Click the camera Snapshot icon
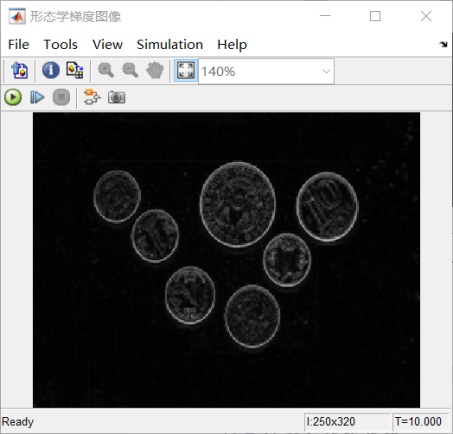The width and height of the screenshot is (453, 434). pyautogui.click(x=116, y=98)
